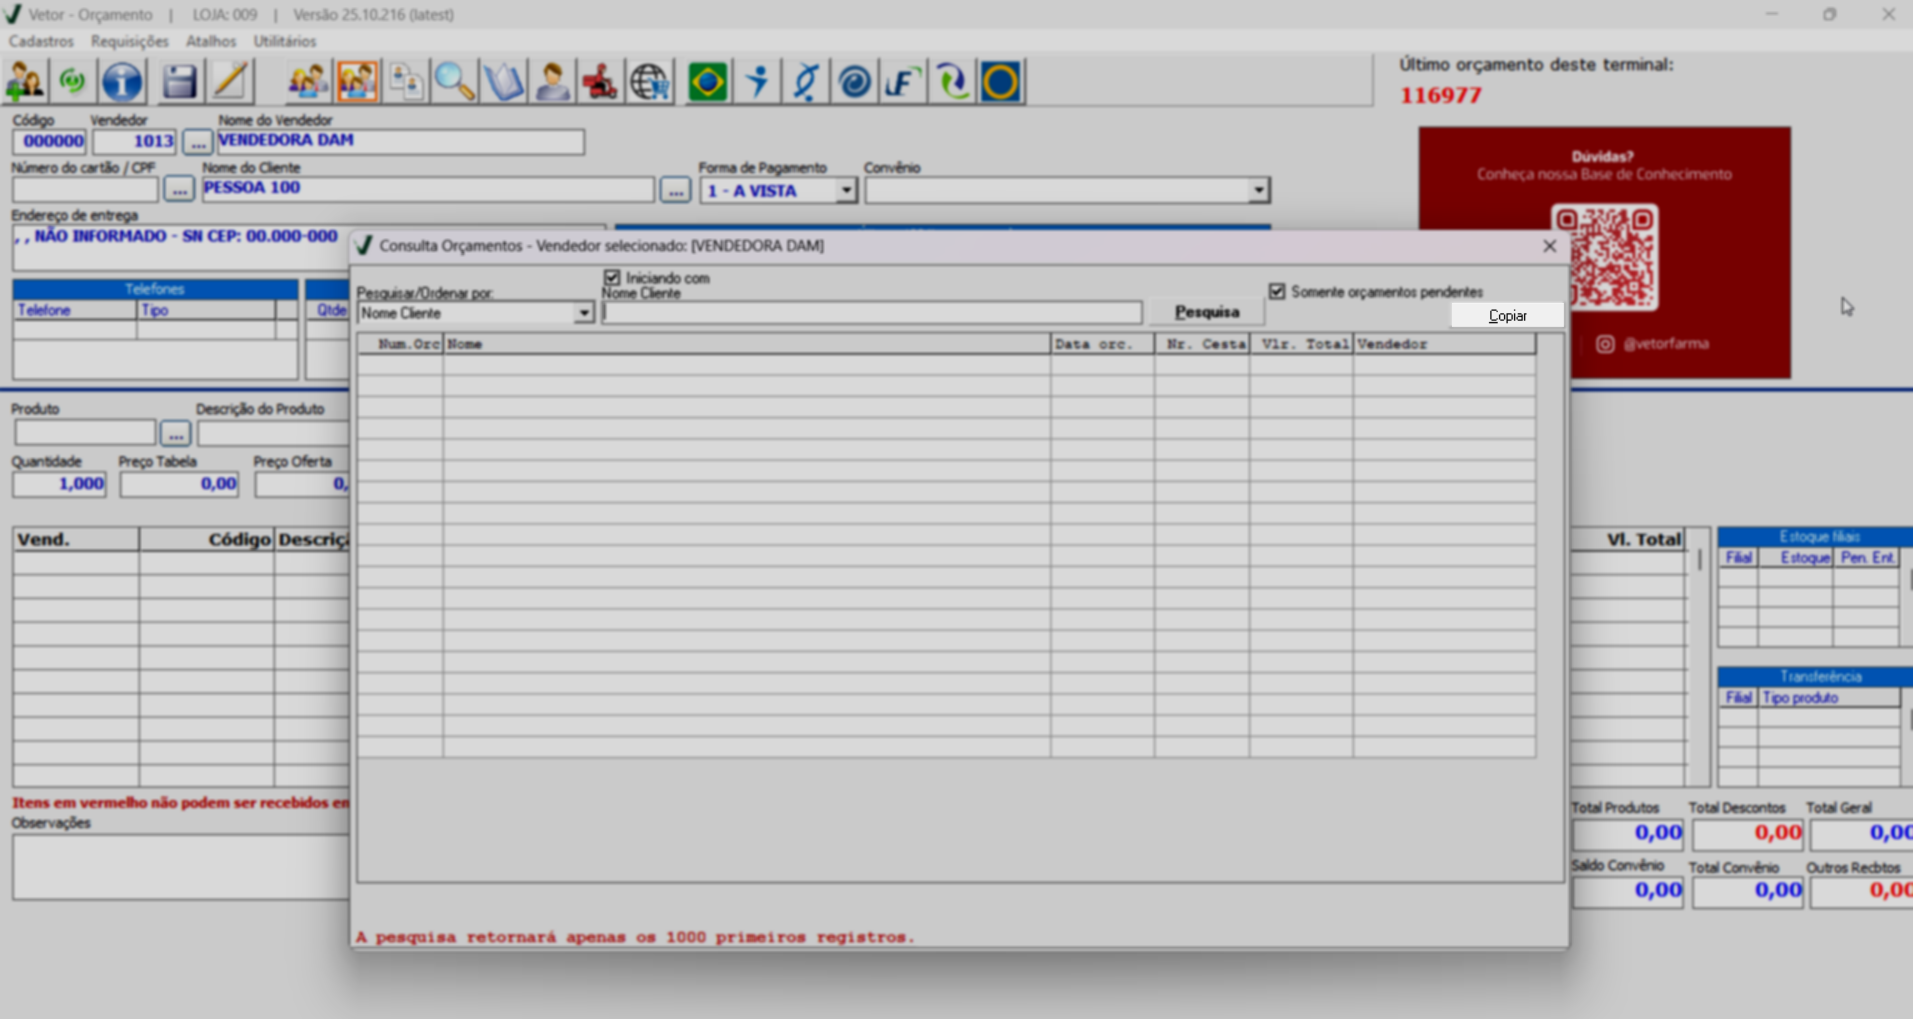Click the 'Estoque' column in Estoque filiais

[x=1795, y=557]
